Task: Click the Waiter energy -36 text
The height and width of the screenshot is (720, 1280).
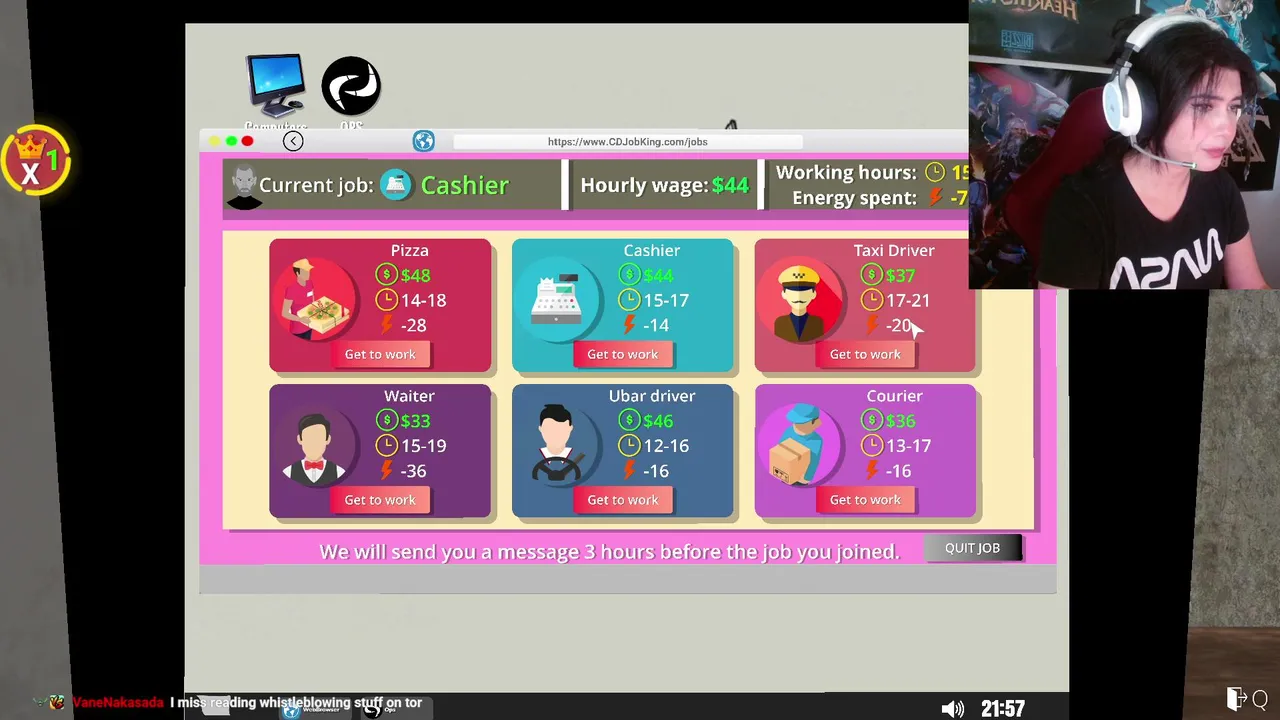Action: 413,471
